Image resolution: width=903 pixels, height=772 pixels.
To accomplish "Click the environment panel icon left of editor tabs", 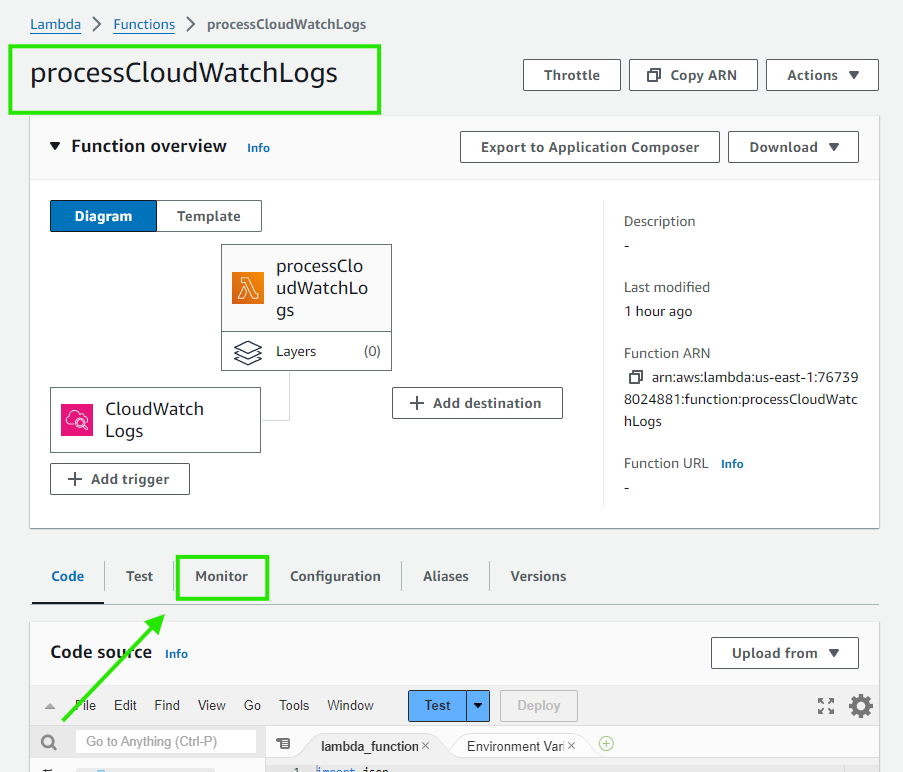I will point(284,744).
